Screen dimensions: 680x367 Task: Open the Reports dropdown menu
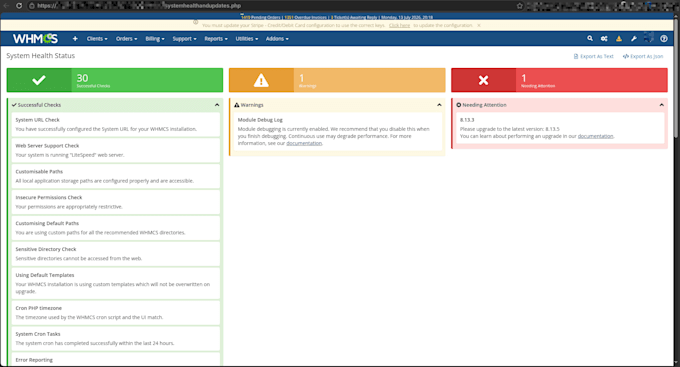[216, 39]
